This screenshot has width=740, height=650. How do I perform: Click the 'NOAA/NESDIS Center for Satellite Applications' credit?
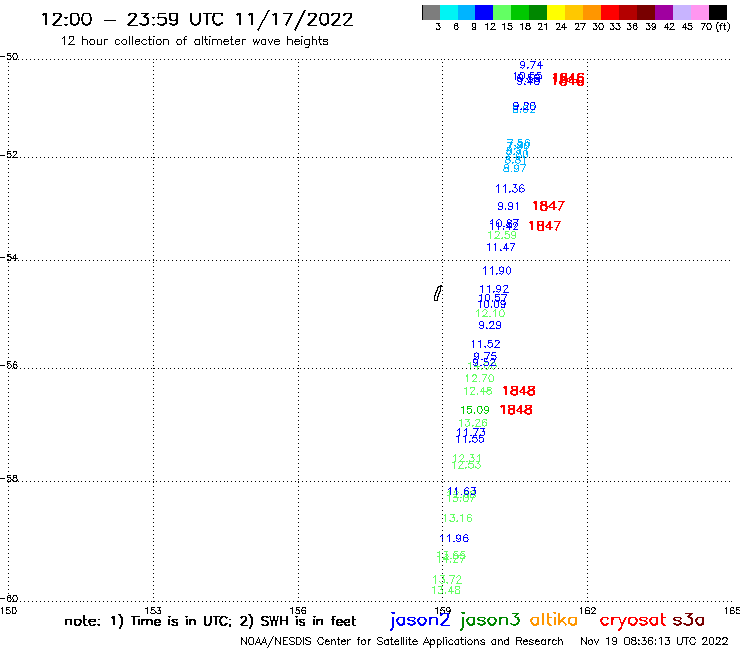(x=402, y=641)
